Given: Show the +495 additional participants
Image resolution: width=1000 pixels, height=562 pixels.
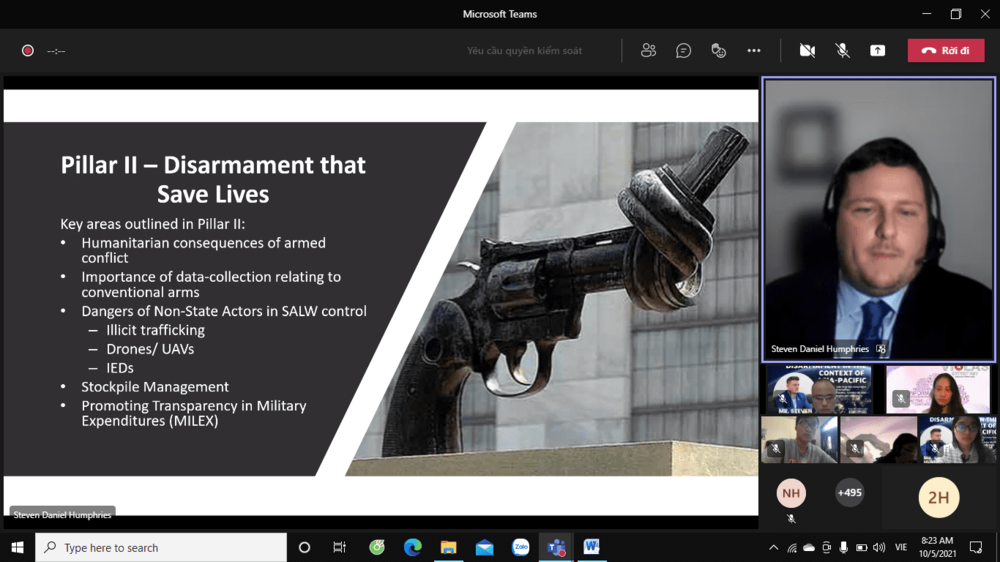Looking at the screenshot, I should click(849, 492).
